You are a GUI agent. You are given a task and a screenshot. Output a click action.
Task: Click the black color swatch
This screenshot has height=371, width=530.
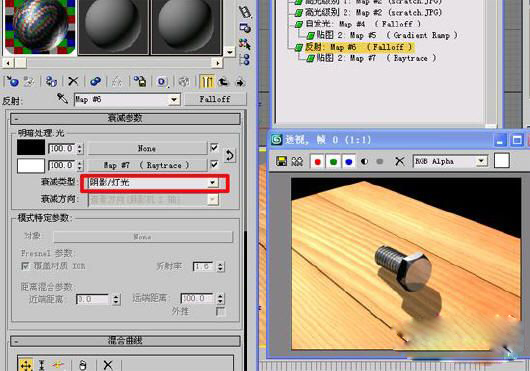pos(31,148)
